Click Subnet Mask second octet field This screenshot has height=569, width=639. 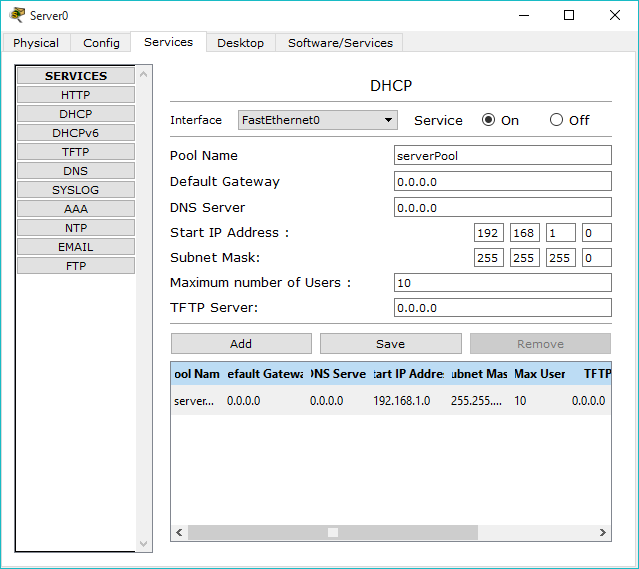[x=525, y=258]
